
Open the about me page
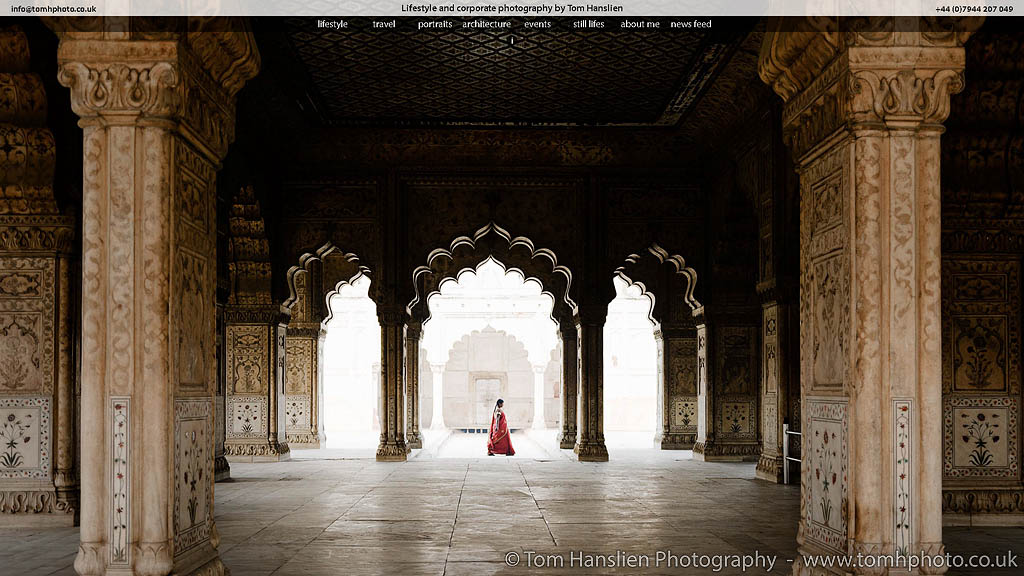[x=640, y=24]
